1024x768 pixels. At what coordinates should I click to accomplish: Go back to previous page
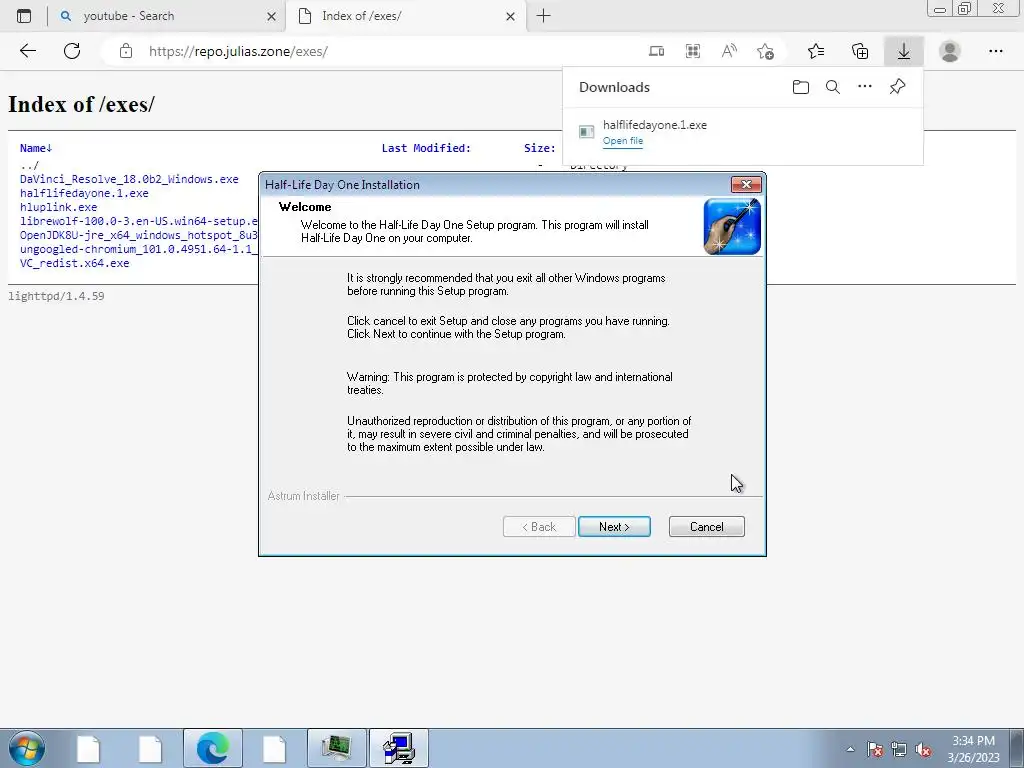[x=27, y=51]
